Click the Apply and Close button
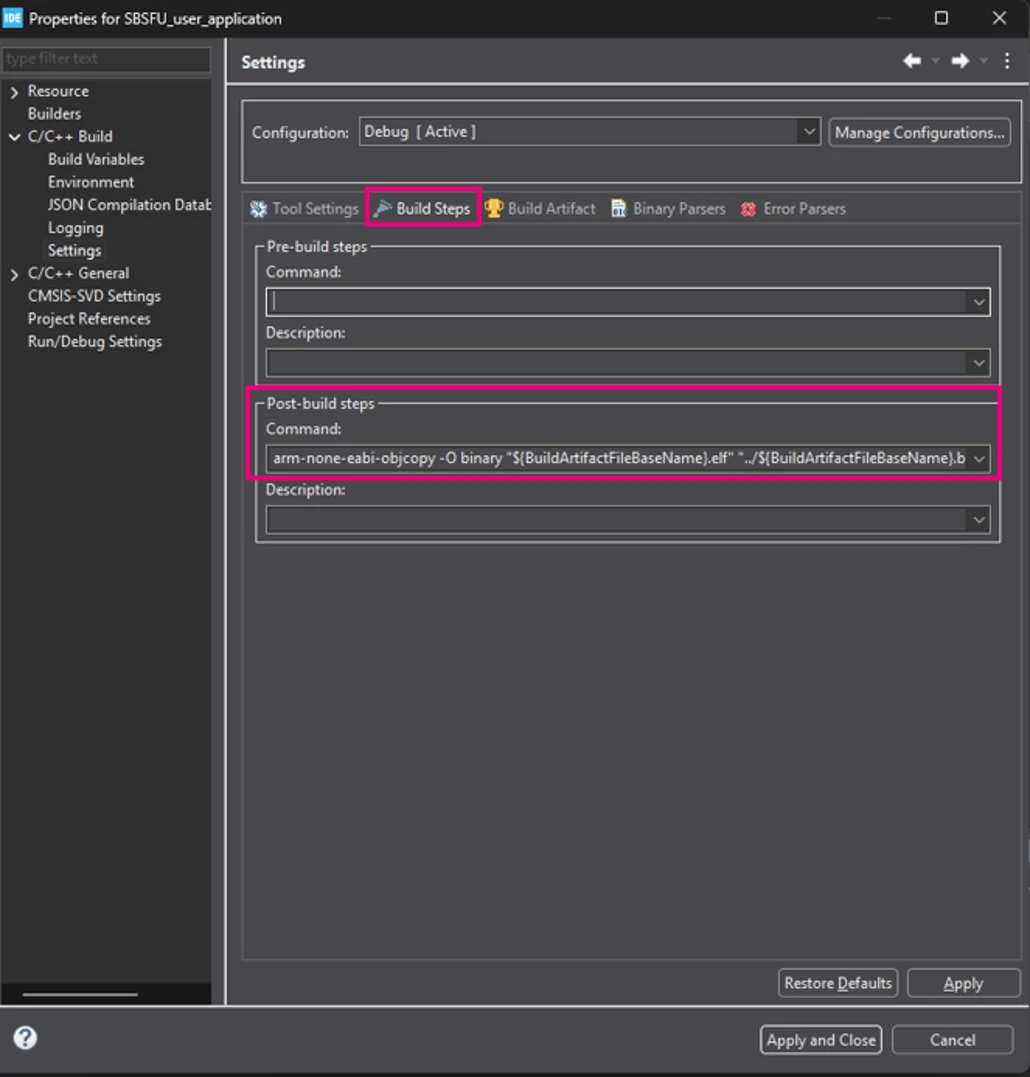Image resolution: width=1030 pixels, height=1077 pixels. pos(821,1040)
